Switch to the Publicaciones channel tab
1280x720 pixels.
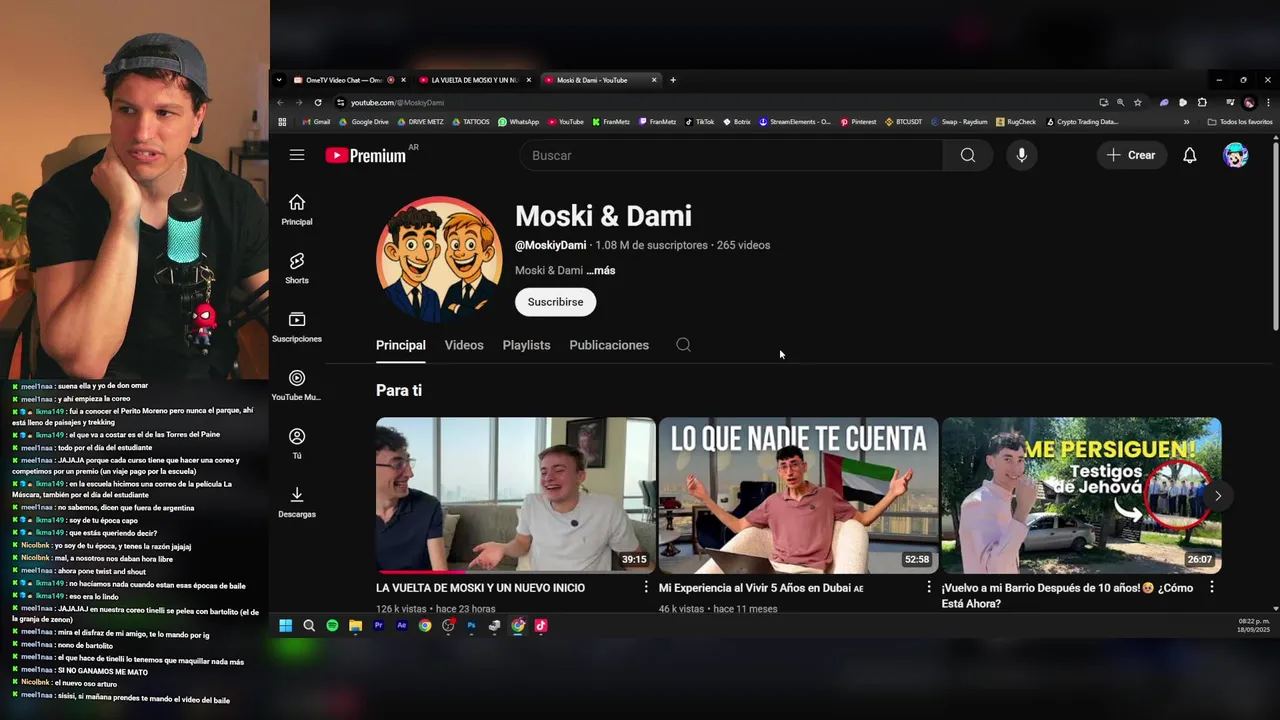point(609,345)
